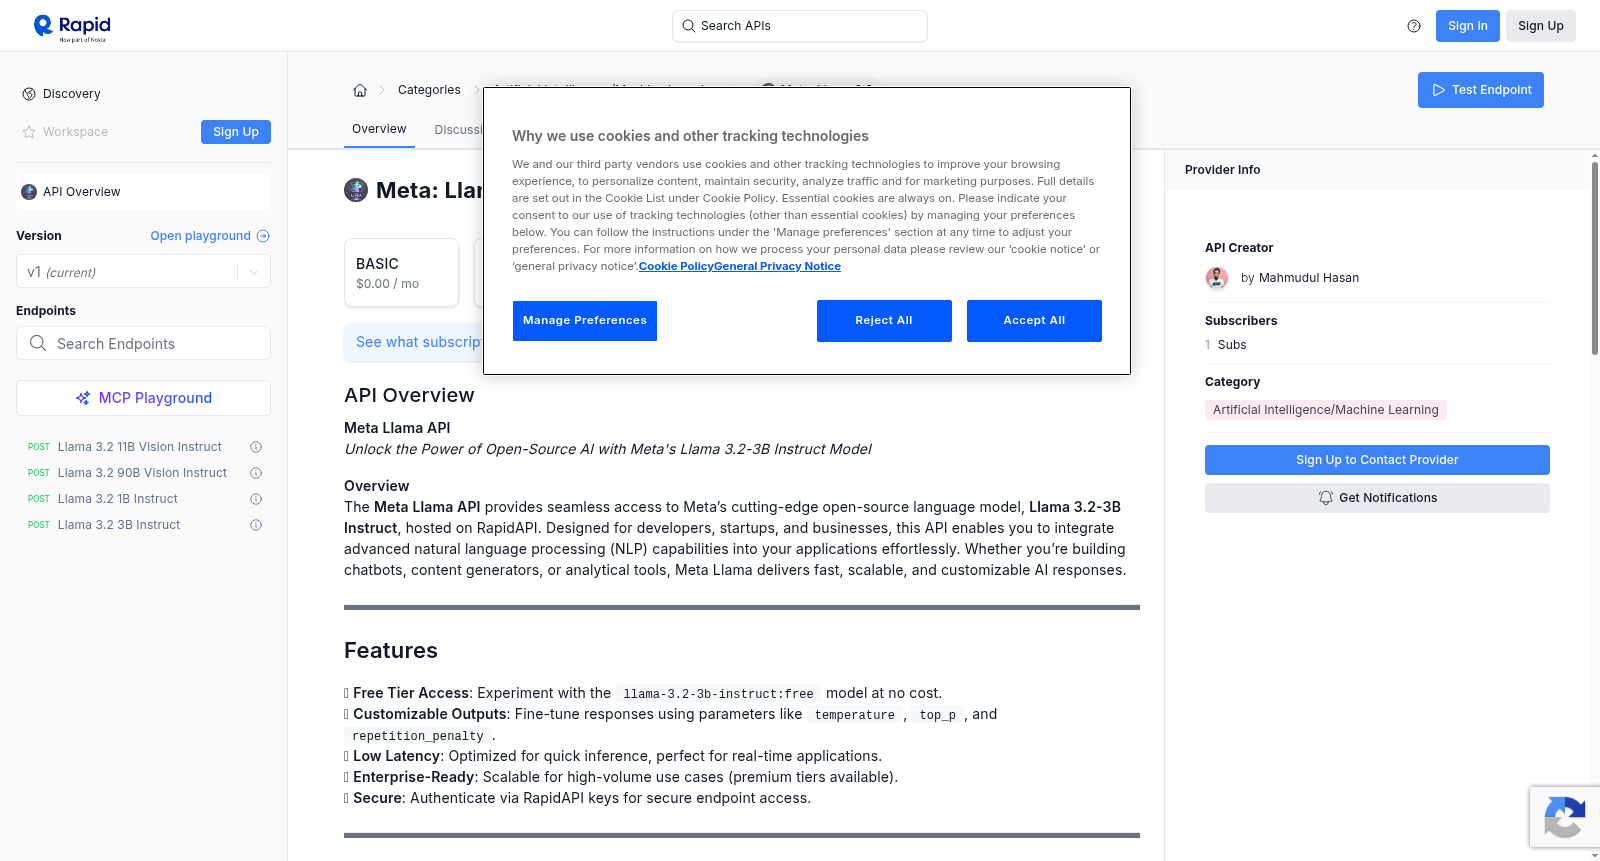Open Llama 3.2 3B Instruct endpoint
Viewport: 1600px width, 861px height.
pos(119,525)
